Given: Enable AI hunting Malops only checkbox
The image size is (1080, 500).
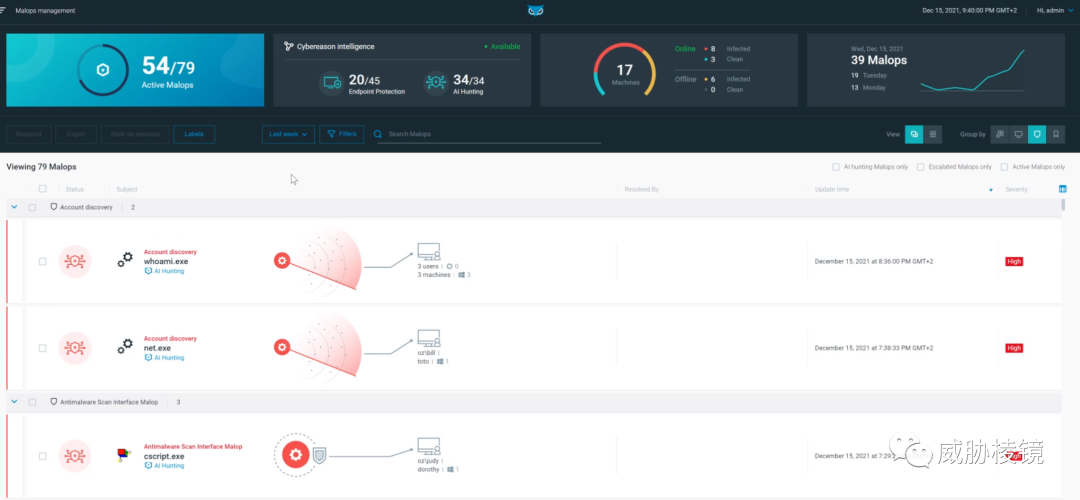Looking at the screenshot, I should pyautogui.click(x=835, y=167).
